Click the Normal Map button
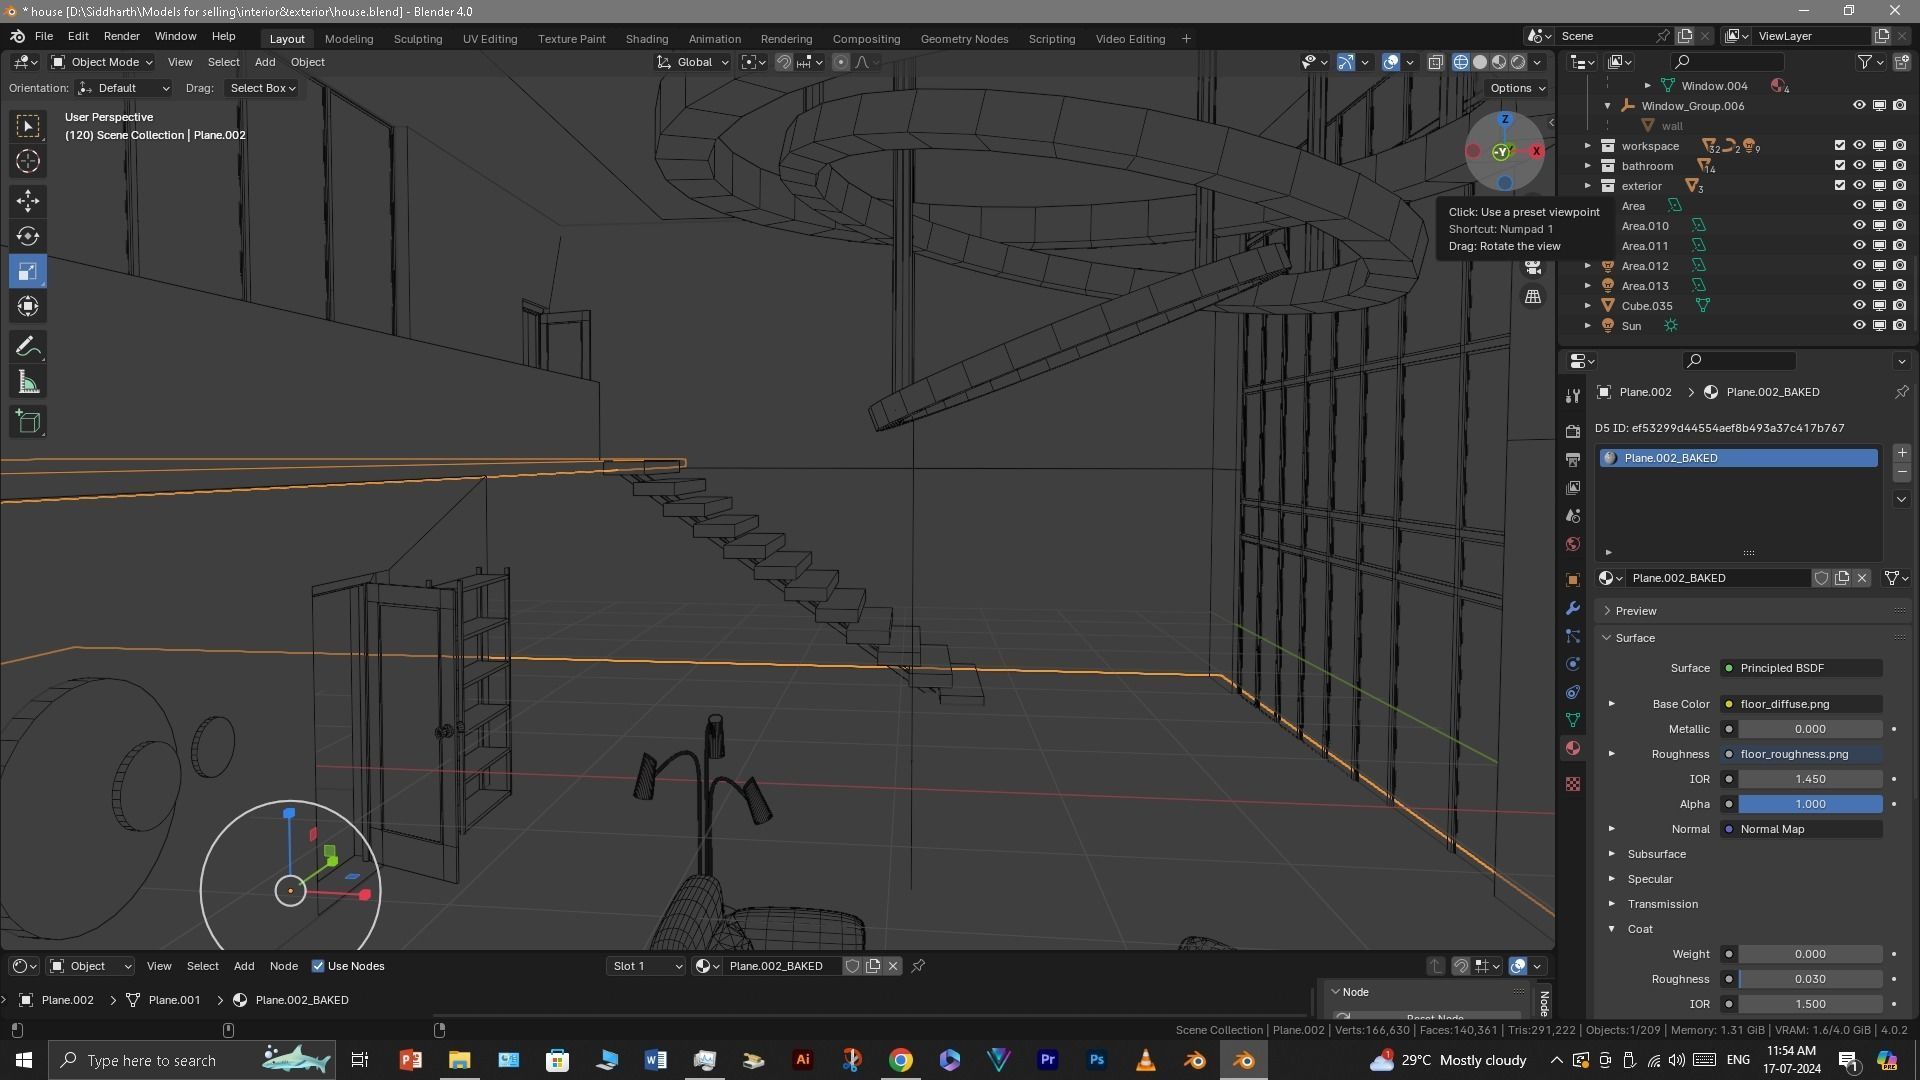 coord(1801,829)
